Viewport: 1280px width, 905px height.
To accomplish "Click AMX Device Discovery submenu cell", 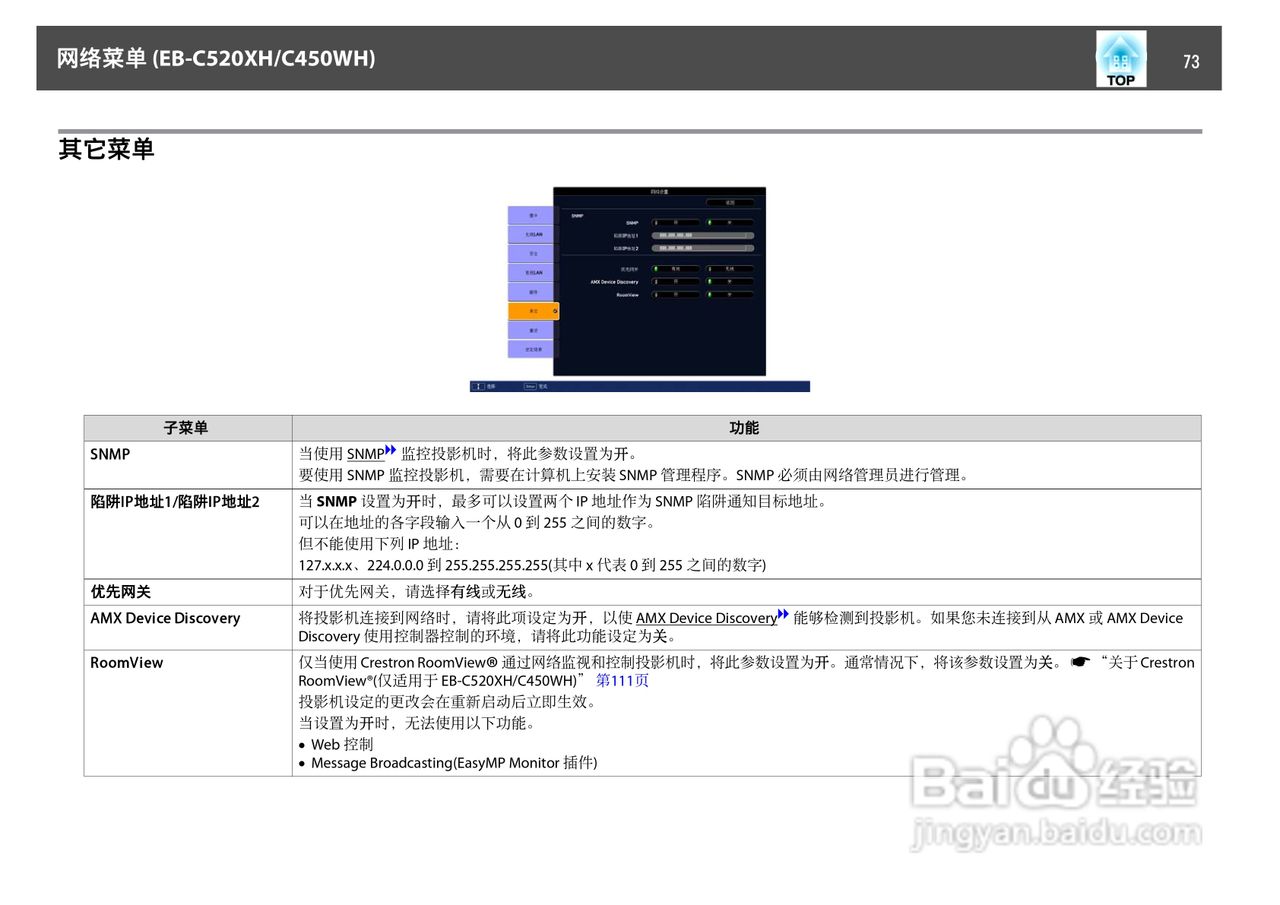I will click(187, 628).
